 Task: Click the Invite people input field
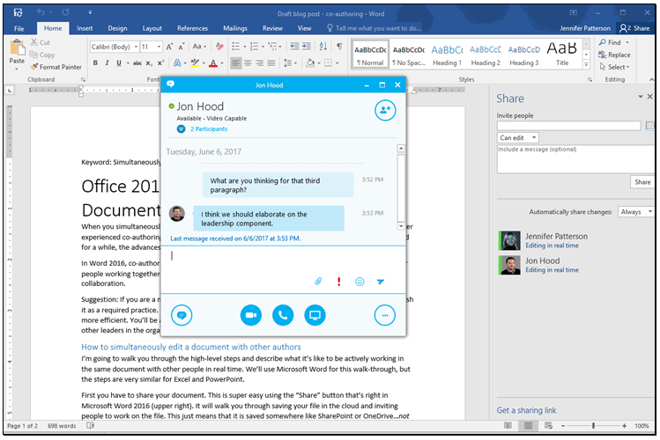click(569, 125)
